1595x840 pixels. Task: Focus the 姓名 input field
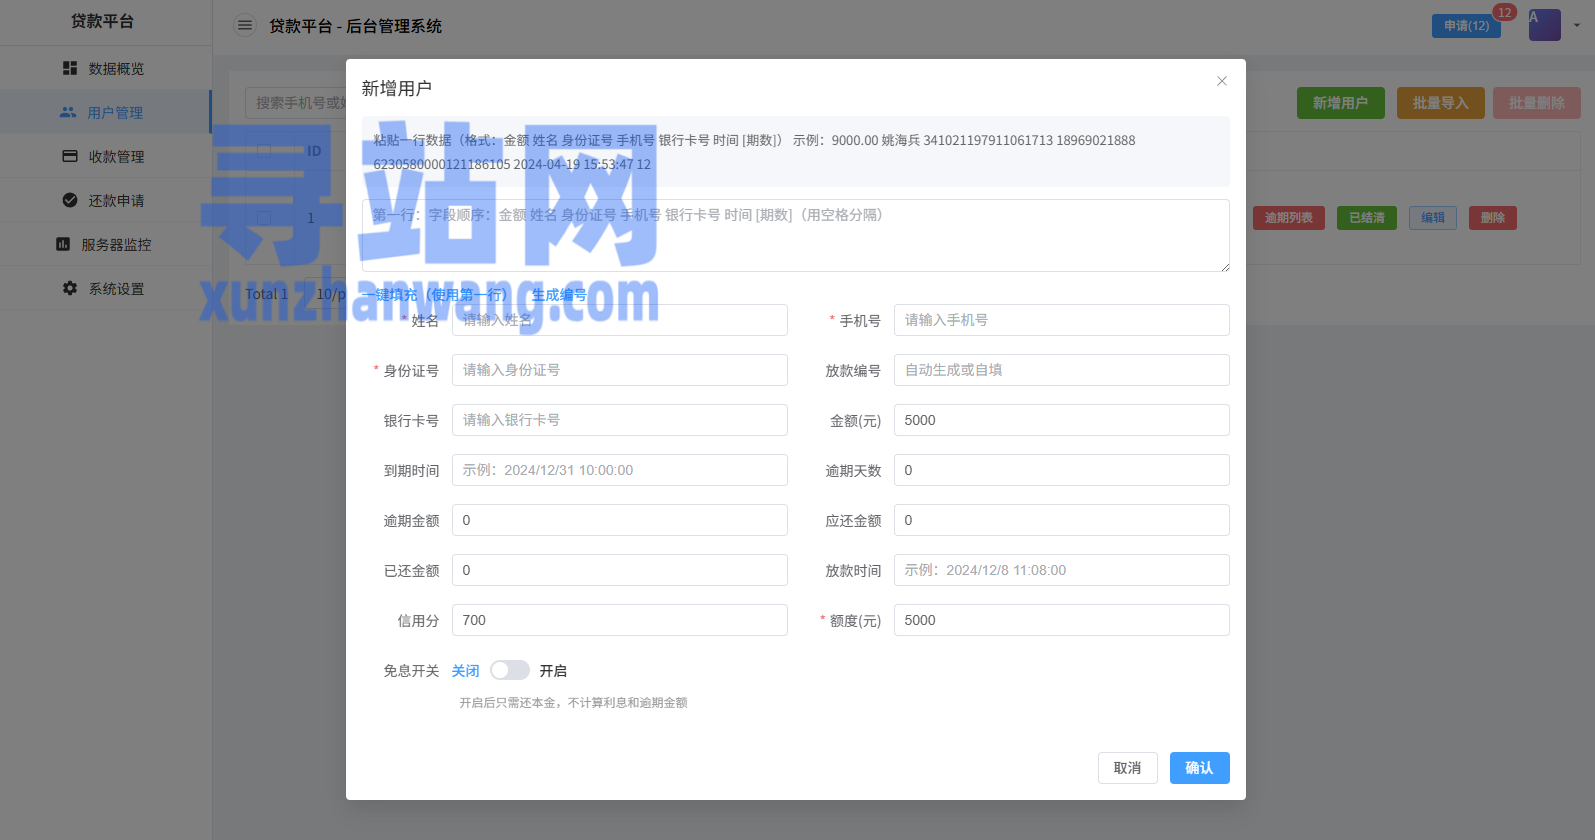coord(620,320)
